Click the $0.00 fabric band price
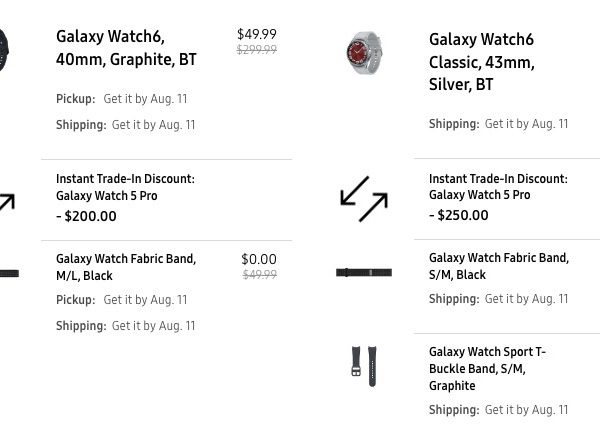Image resolution: width=600 pixels, height=430 pixels. tap(259, 259)
